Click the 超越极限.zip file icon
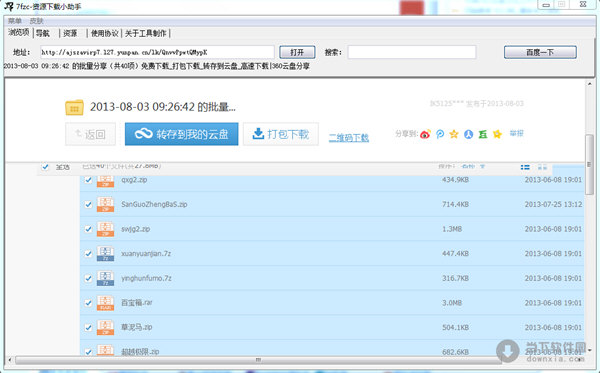Screen dimensions: 600x373 (105, 350)
